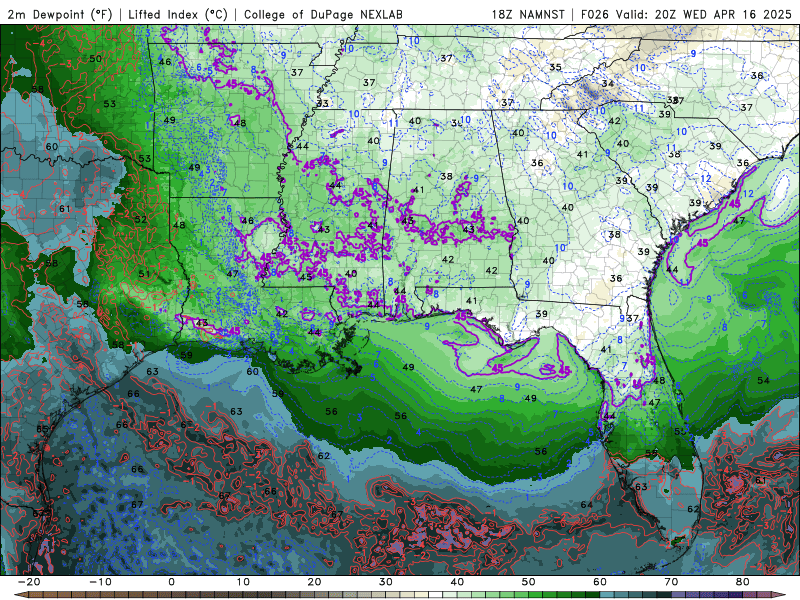Click the 50 label under the color scale

(529, 582)
